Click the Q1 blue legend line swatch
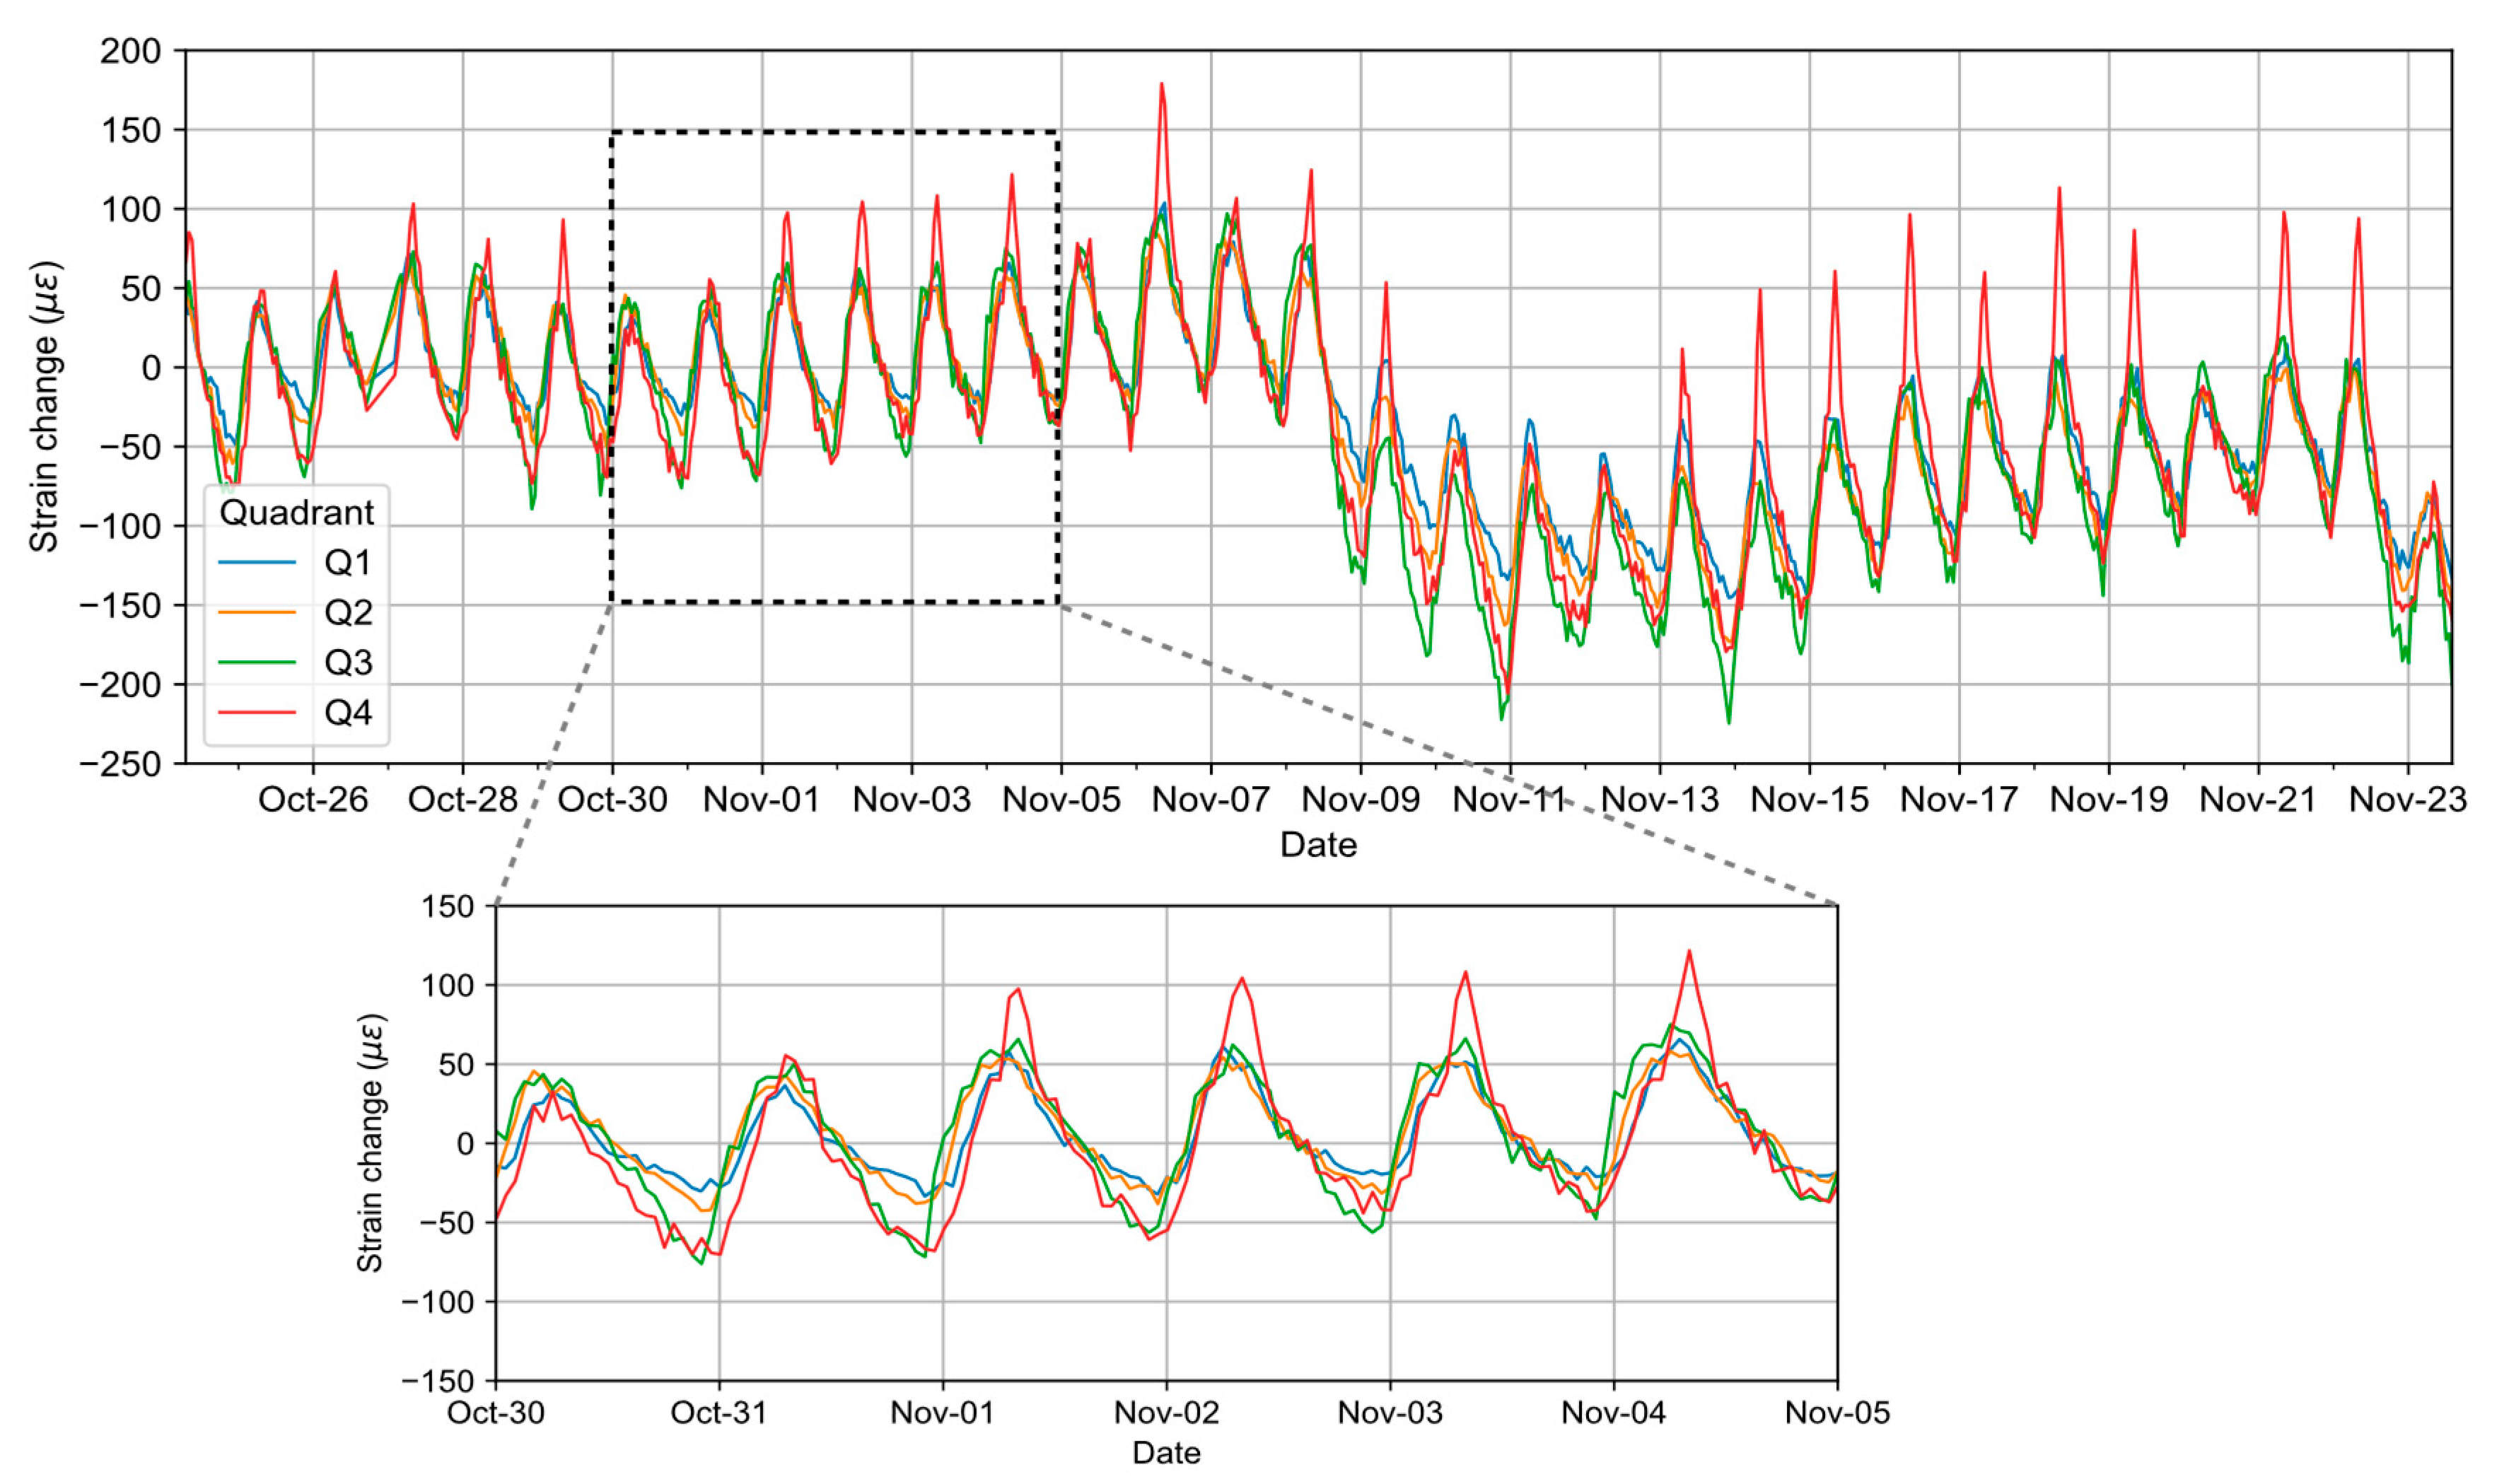This screenshot has height=1484, width=2509. pos(257,563)
